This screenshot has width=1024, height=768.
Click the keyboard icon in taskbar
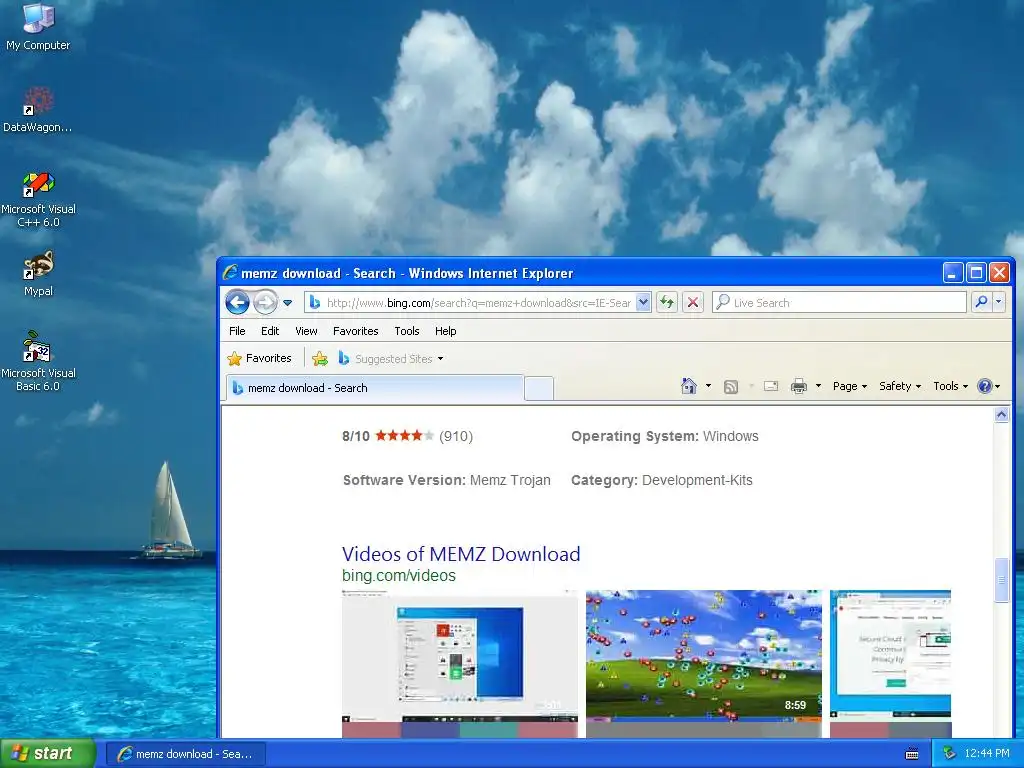pyautogui.click(x=912, y=754)
